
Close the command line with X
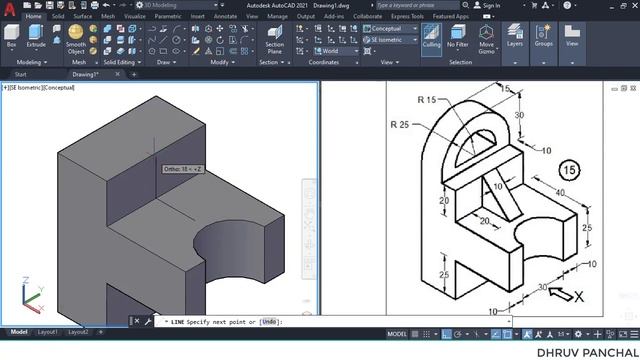137,321
